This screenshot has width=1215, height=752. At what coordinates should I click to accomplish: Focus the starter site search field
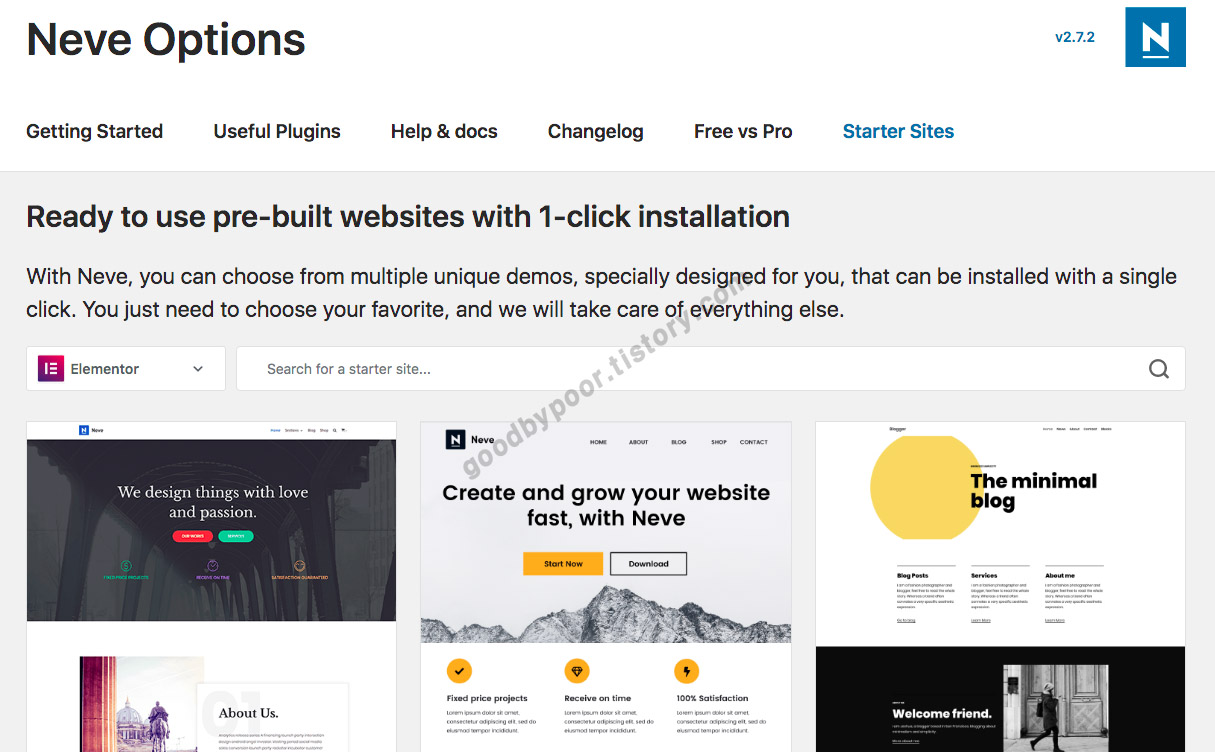711,369
